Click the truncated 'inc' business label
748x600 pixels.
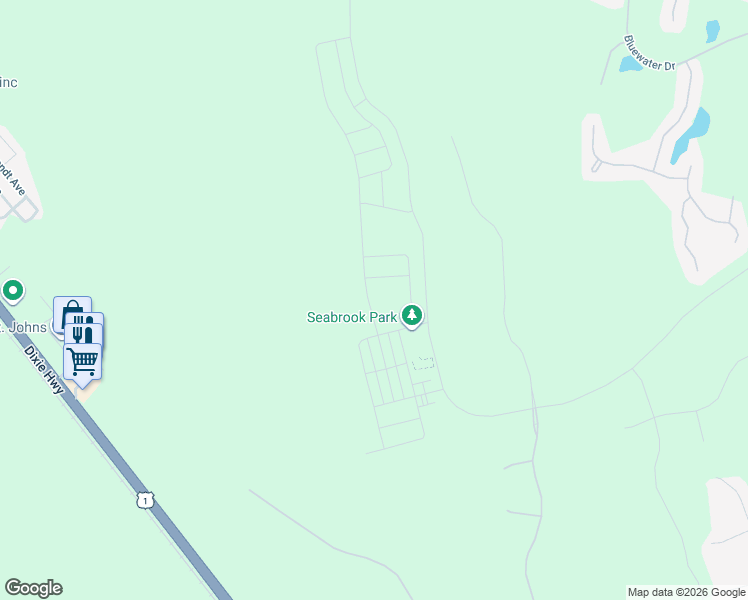(9, 83)
